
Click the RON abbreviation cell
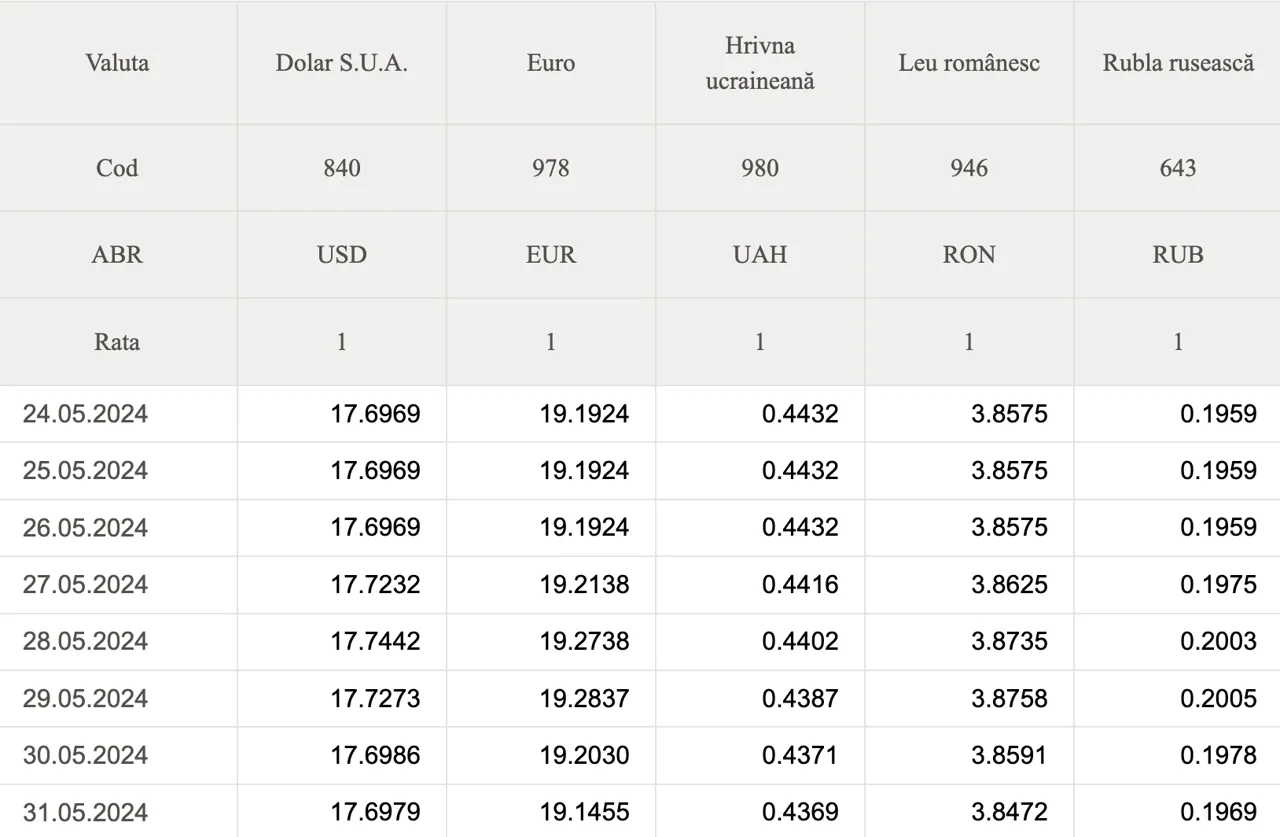pos(969,254)
